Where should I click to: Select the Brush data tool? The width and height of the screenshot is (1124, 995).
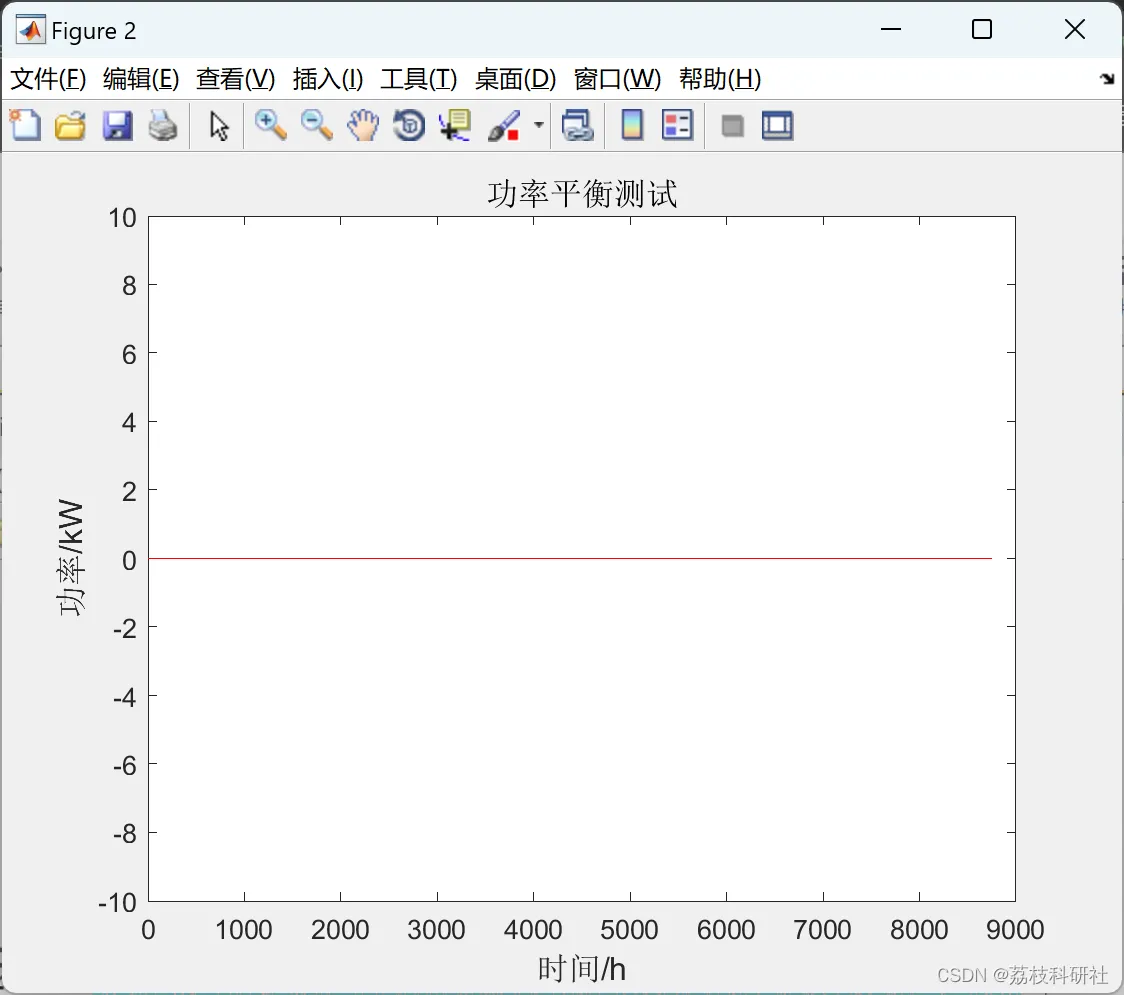click(504, 125)
